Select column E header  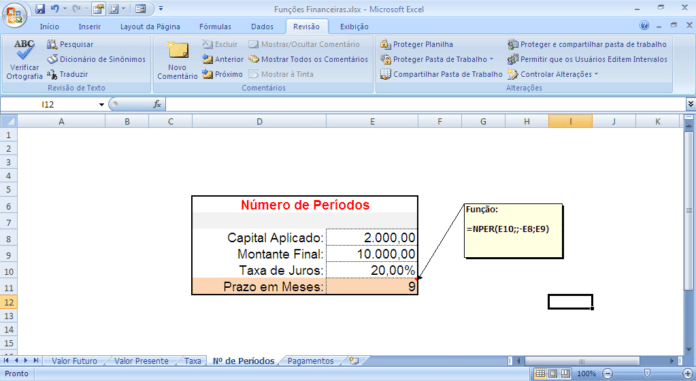[372, 122]
